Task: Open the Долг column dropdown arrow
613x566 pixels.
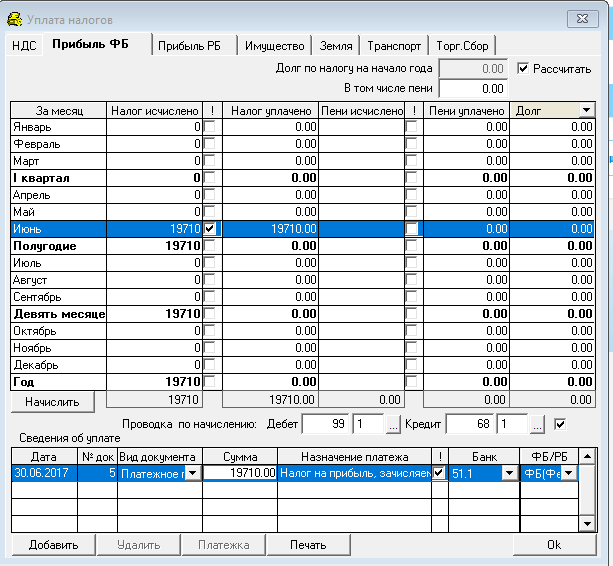Action: click(586, 111)
